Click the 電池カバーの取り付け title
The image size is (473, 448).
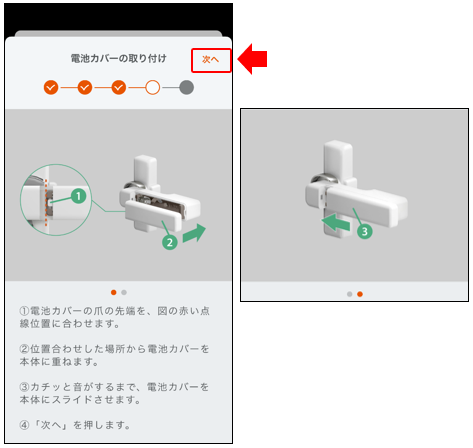tap(118, 59)
